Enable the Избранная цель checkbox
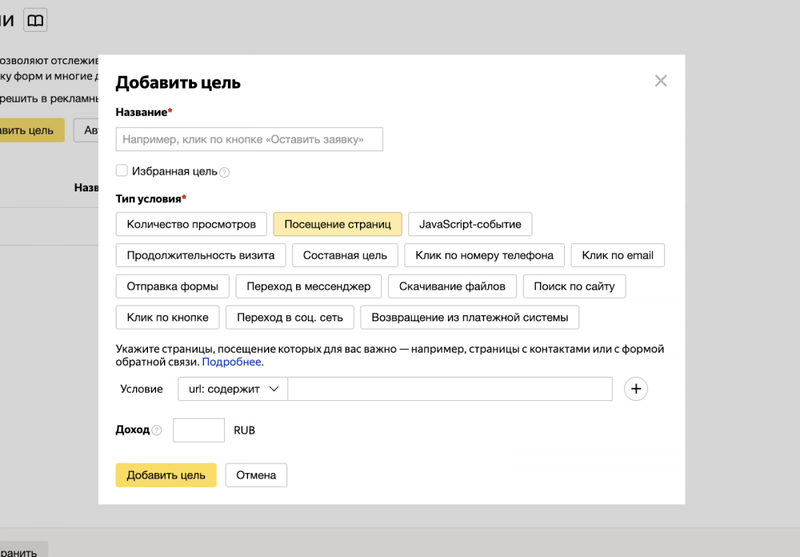Viewport: 800px width, 557px height. pyautogui.click(x=121, y=170)
